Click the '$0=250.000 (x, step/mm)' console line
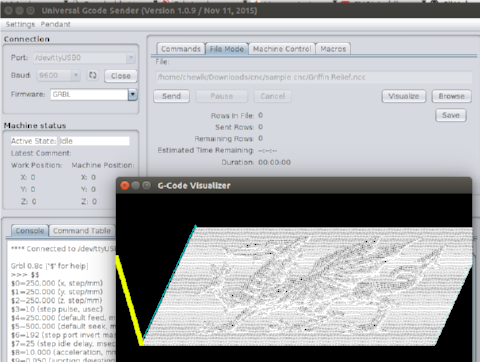This screenshot has width=480, height=362. [57, 283]
